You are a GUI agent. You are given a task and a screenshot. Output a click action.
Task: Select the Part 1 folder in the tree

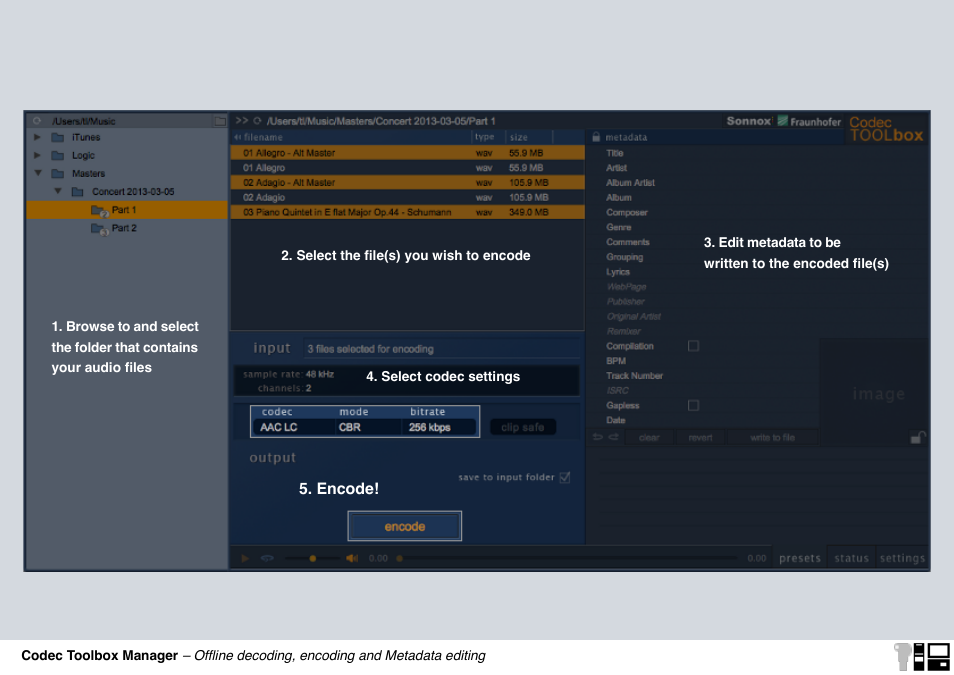click(x=127, y=210)
